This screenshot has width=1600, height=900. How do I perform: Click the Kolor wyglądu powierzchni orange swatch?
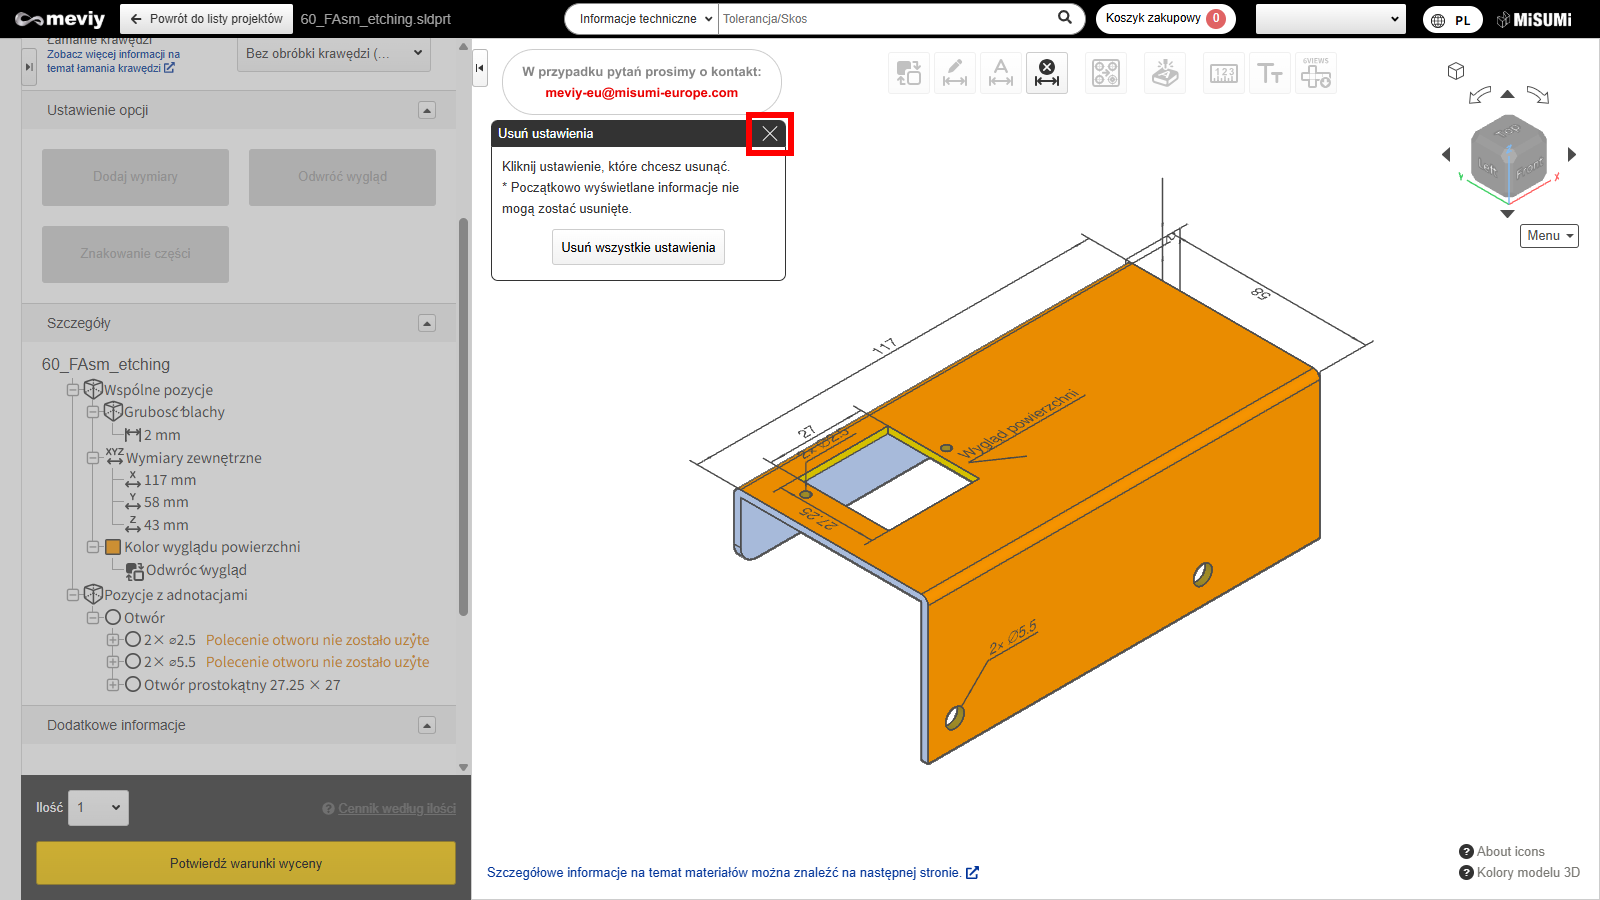tap(113, 547)
